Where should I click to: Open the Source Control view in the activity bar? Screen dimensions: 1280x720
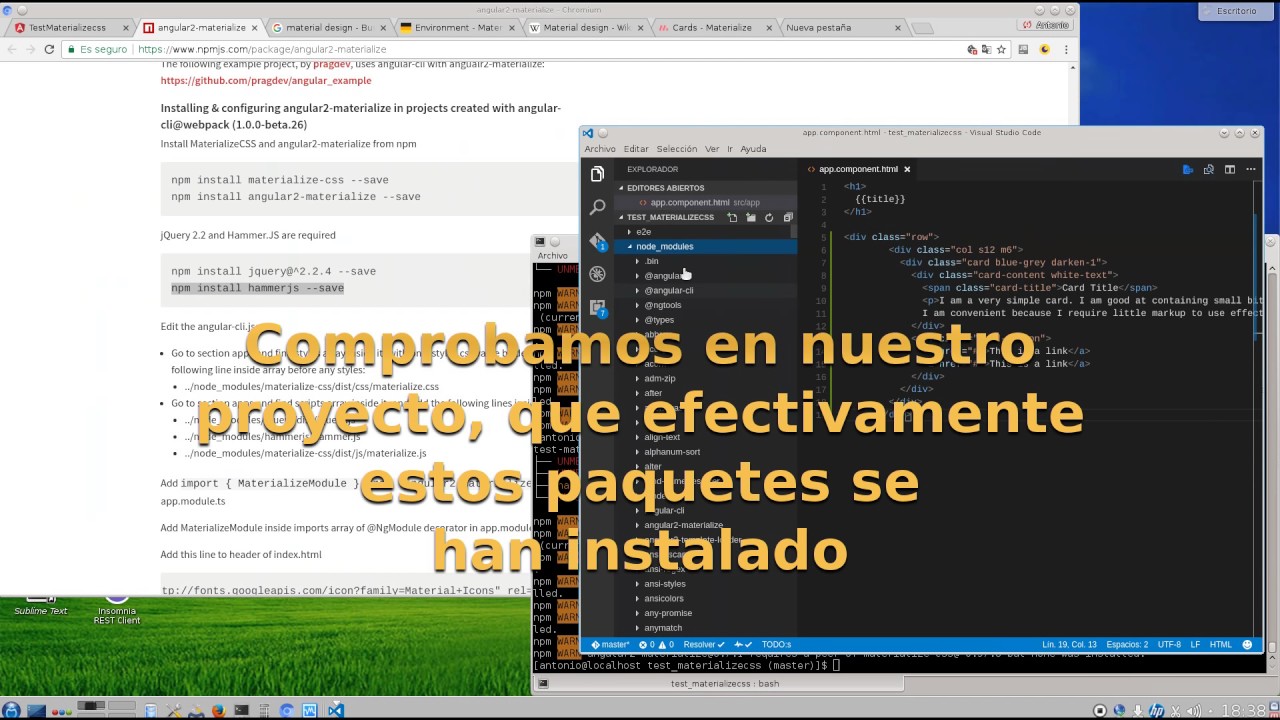coord(597,241)
